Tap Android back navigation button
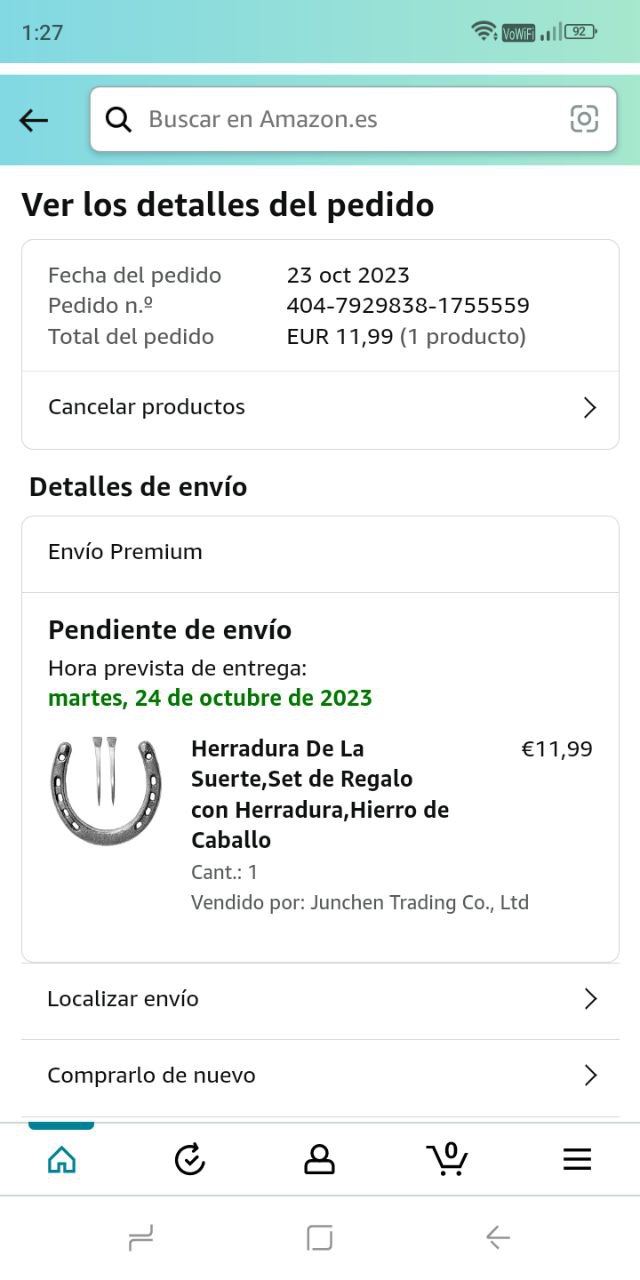 coord(498,1238)
